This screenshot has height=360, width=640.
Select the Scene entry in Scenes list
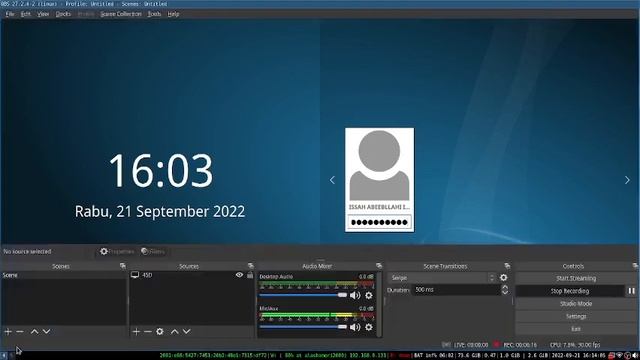click(64, 275)
